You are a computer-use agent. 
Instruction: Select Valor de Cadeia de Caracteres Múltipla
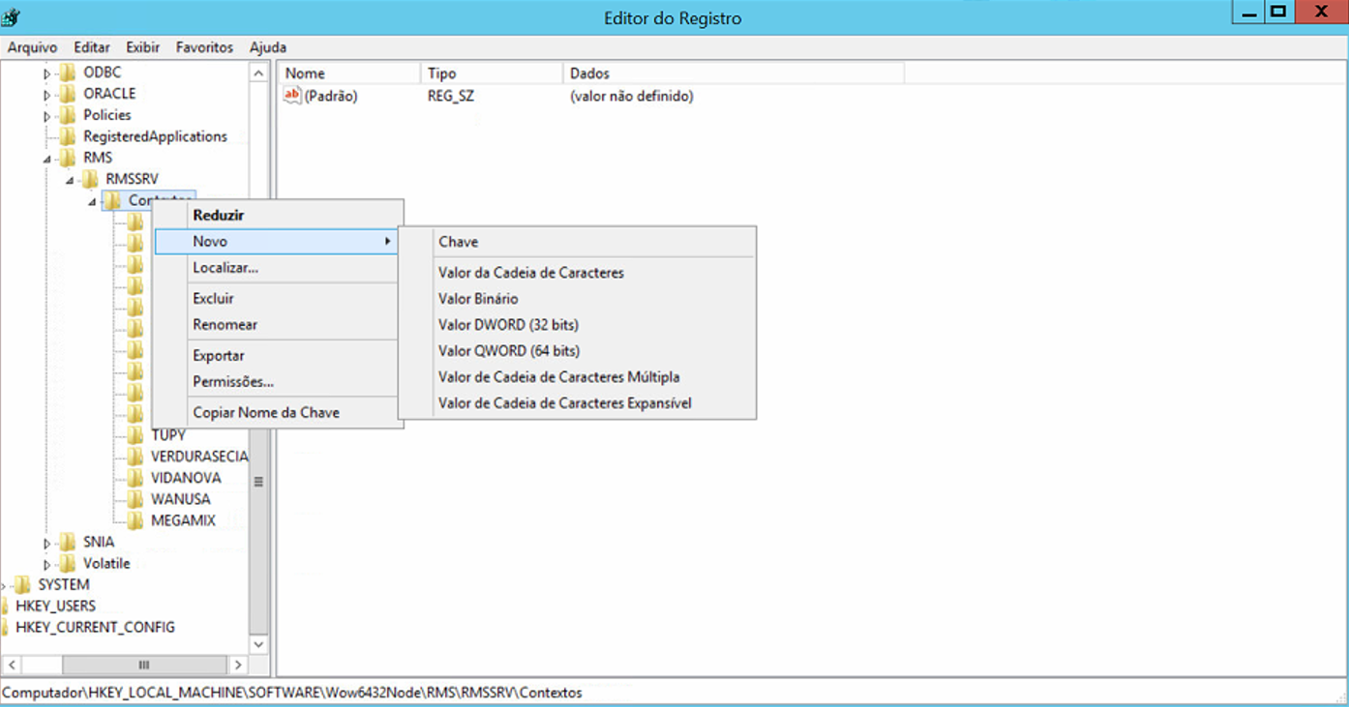tap(577, 377)
